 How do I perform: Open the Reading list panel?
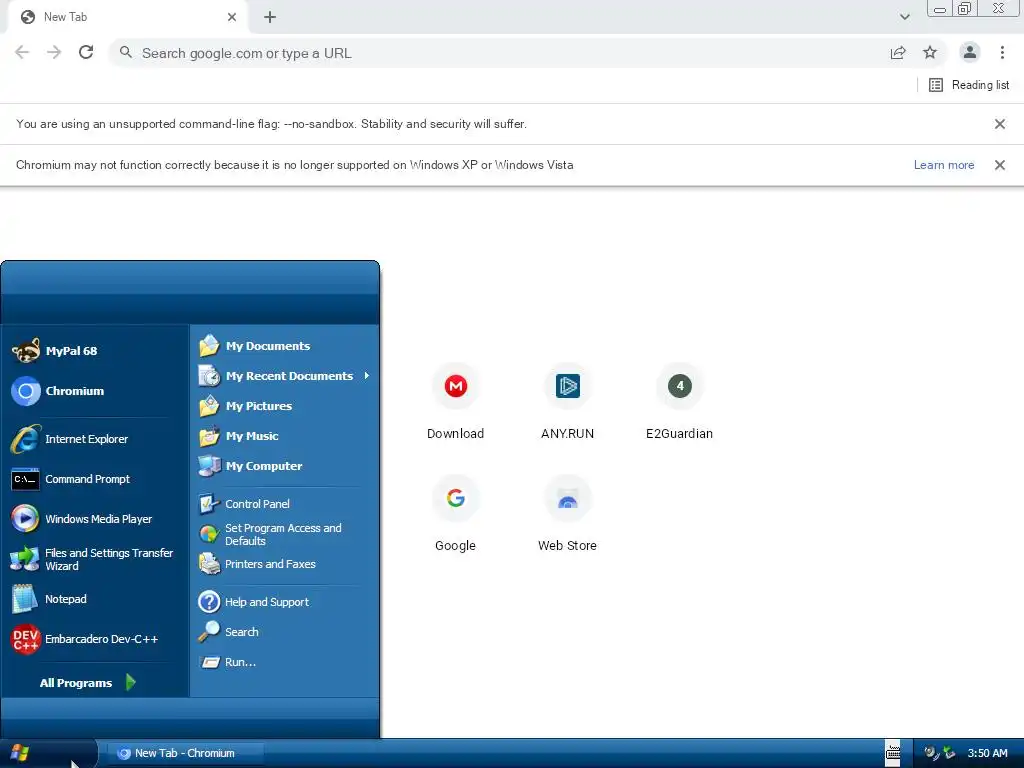(x=969, y=85)
